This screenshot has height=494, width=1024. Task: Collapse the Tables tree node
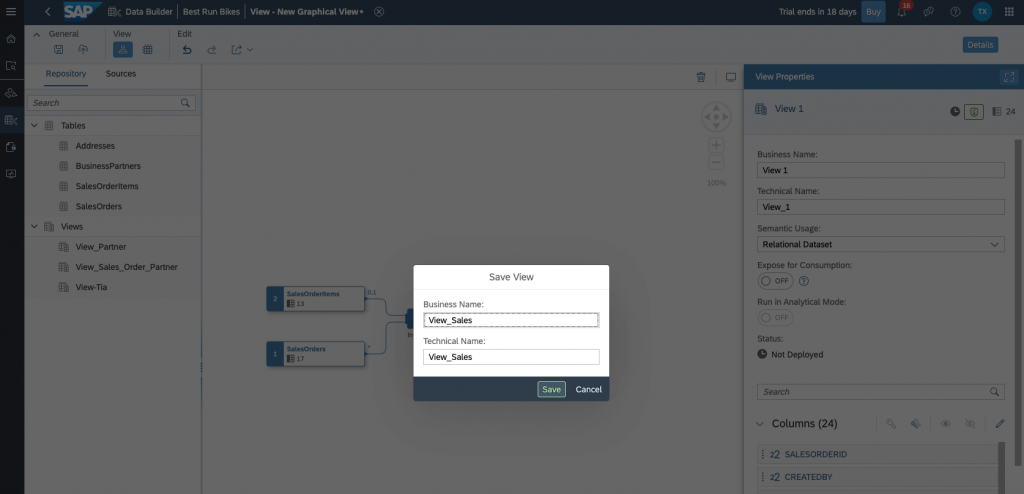tap(35, 125)
